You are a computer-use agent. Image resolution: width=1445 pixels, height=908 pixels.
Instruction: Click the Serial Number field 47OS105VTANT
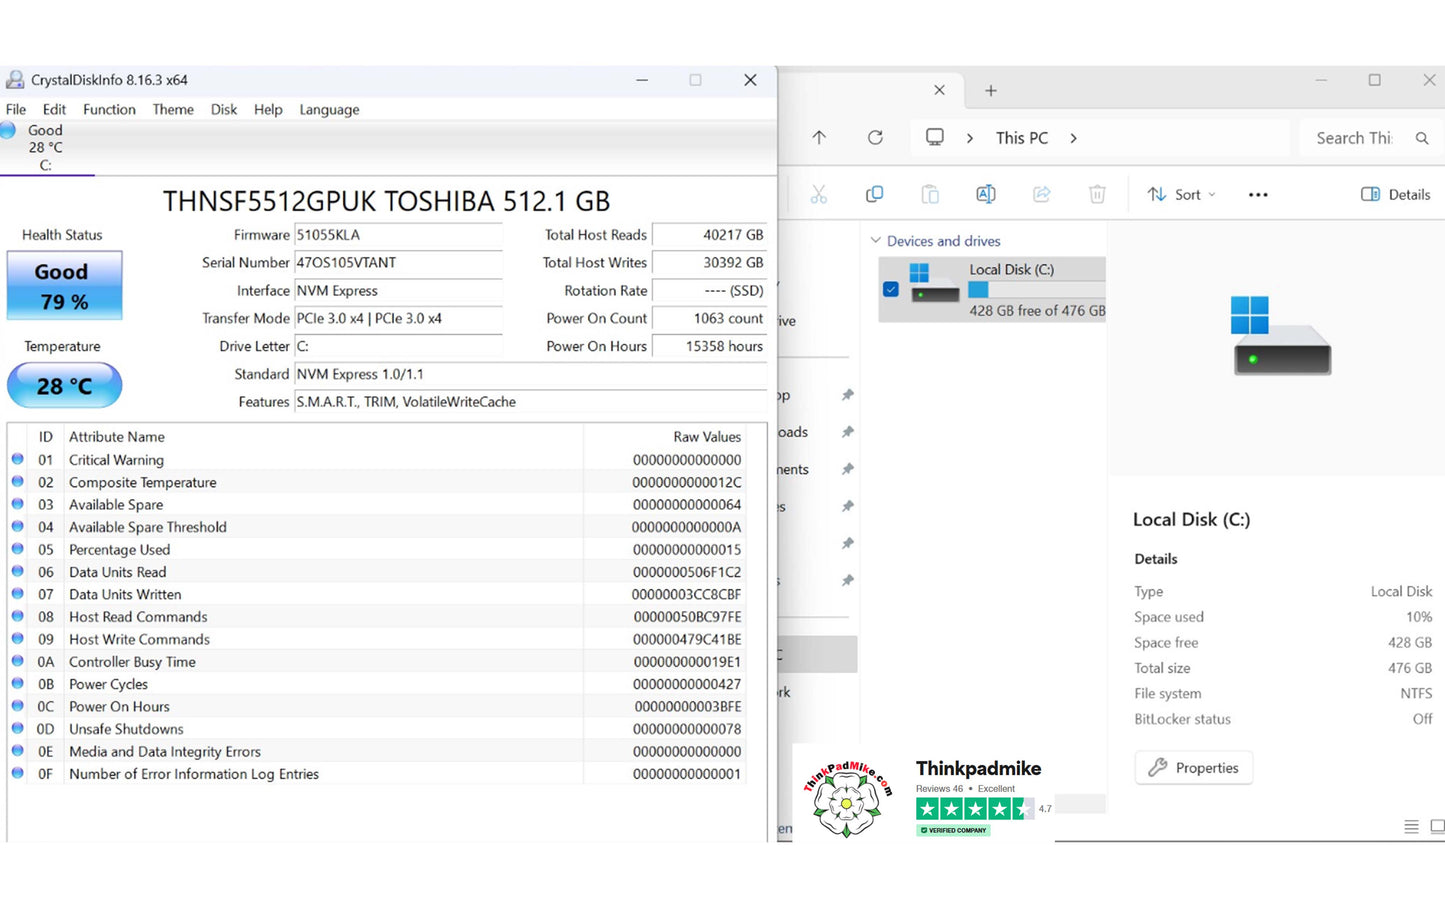coord(398,263)
